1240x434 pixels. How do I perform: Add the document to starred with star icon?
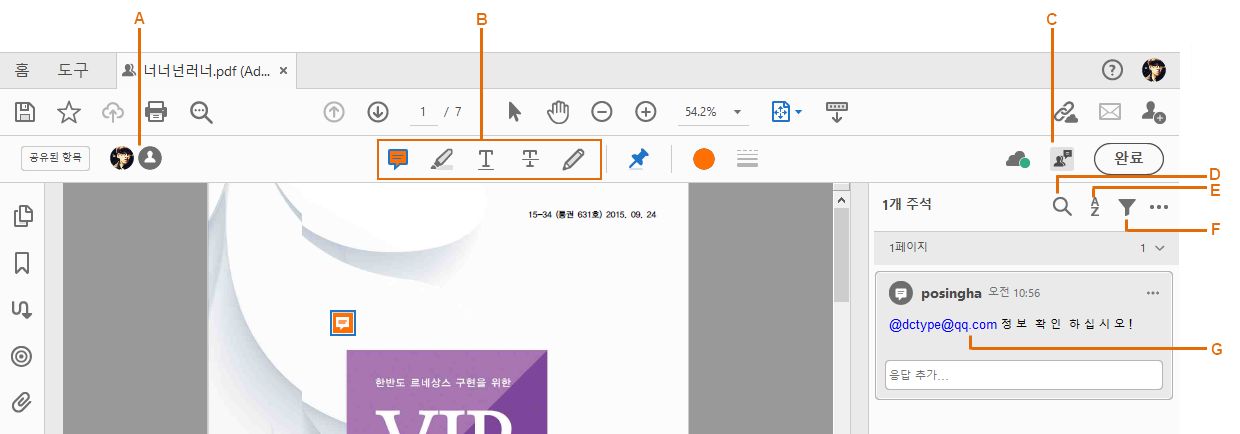[x=68, y=112]
